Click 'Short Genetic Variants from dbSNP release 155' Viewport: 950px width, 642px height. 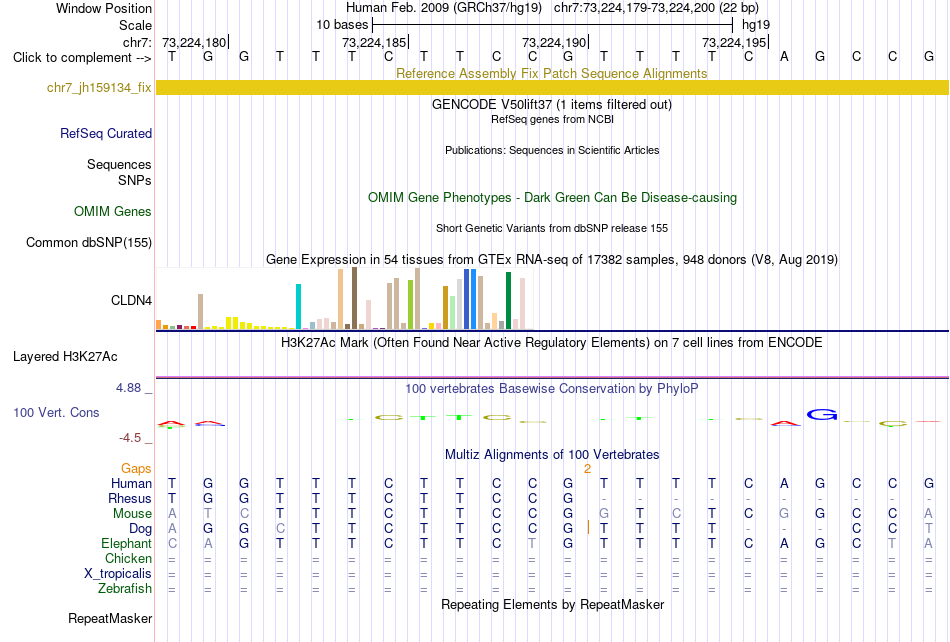pyautogui.click(x=552, y=228)
